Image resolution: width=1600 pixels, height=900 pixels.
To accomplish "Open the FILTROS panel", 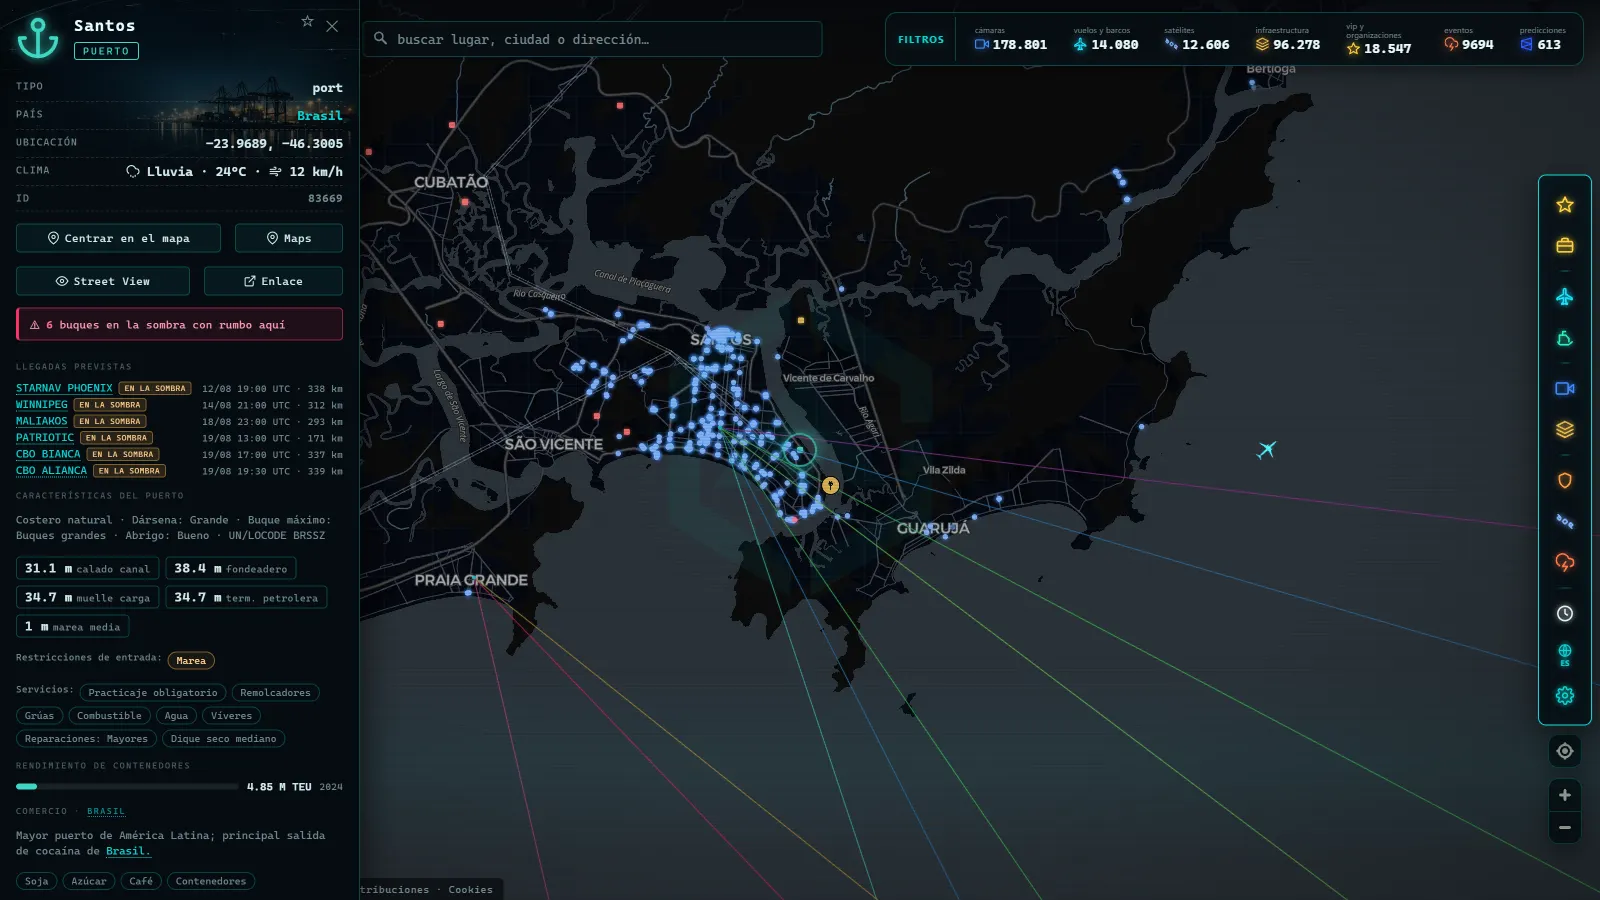I will (x=921, y=40).
